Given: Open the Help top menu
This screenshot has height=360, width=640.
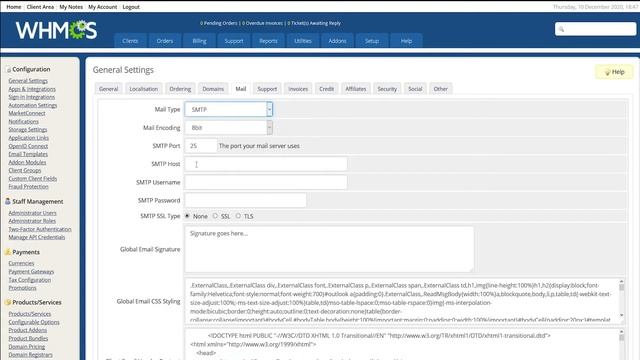Looking at the screenshot, I should click(406, 41).
